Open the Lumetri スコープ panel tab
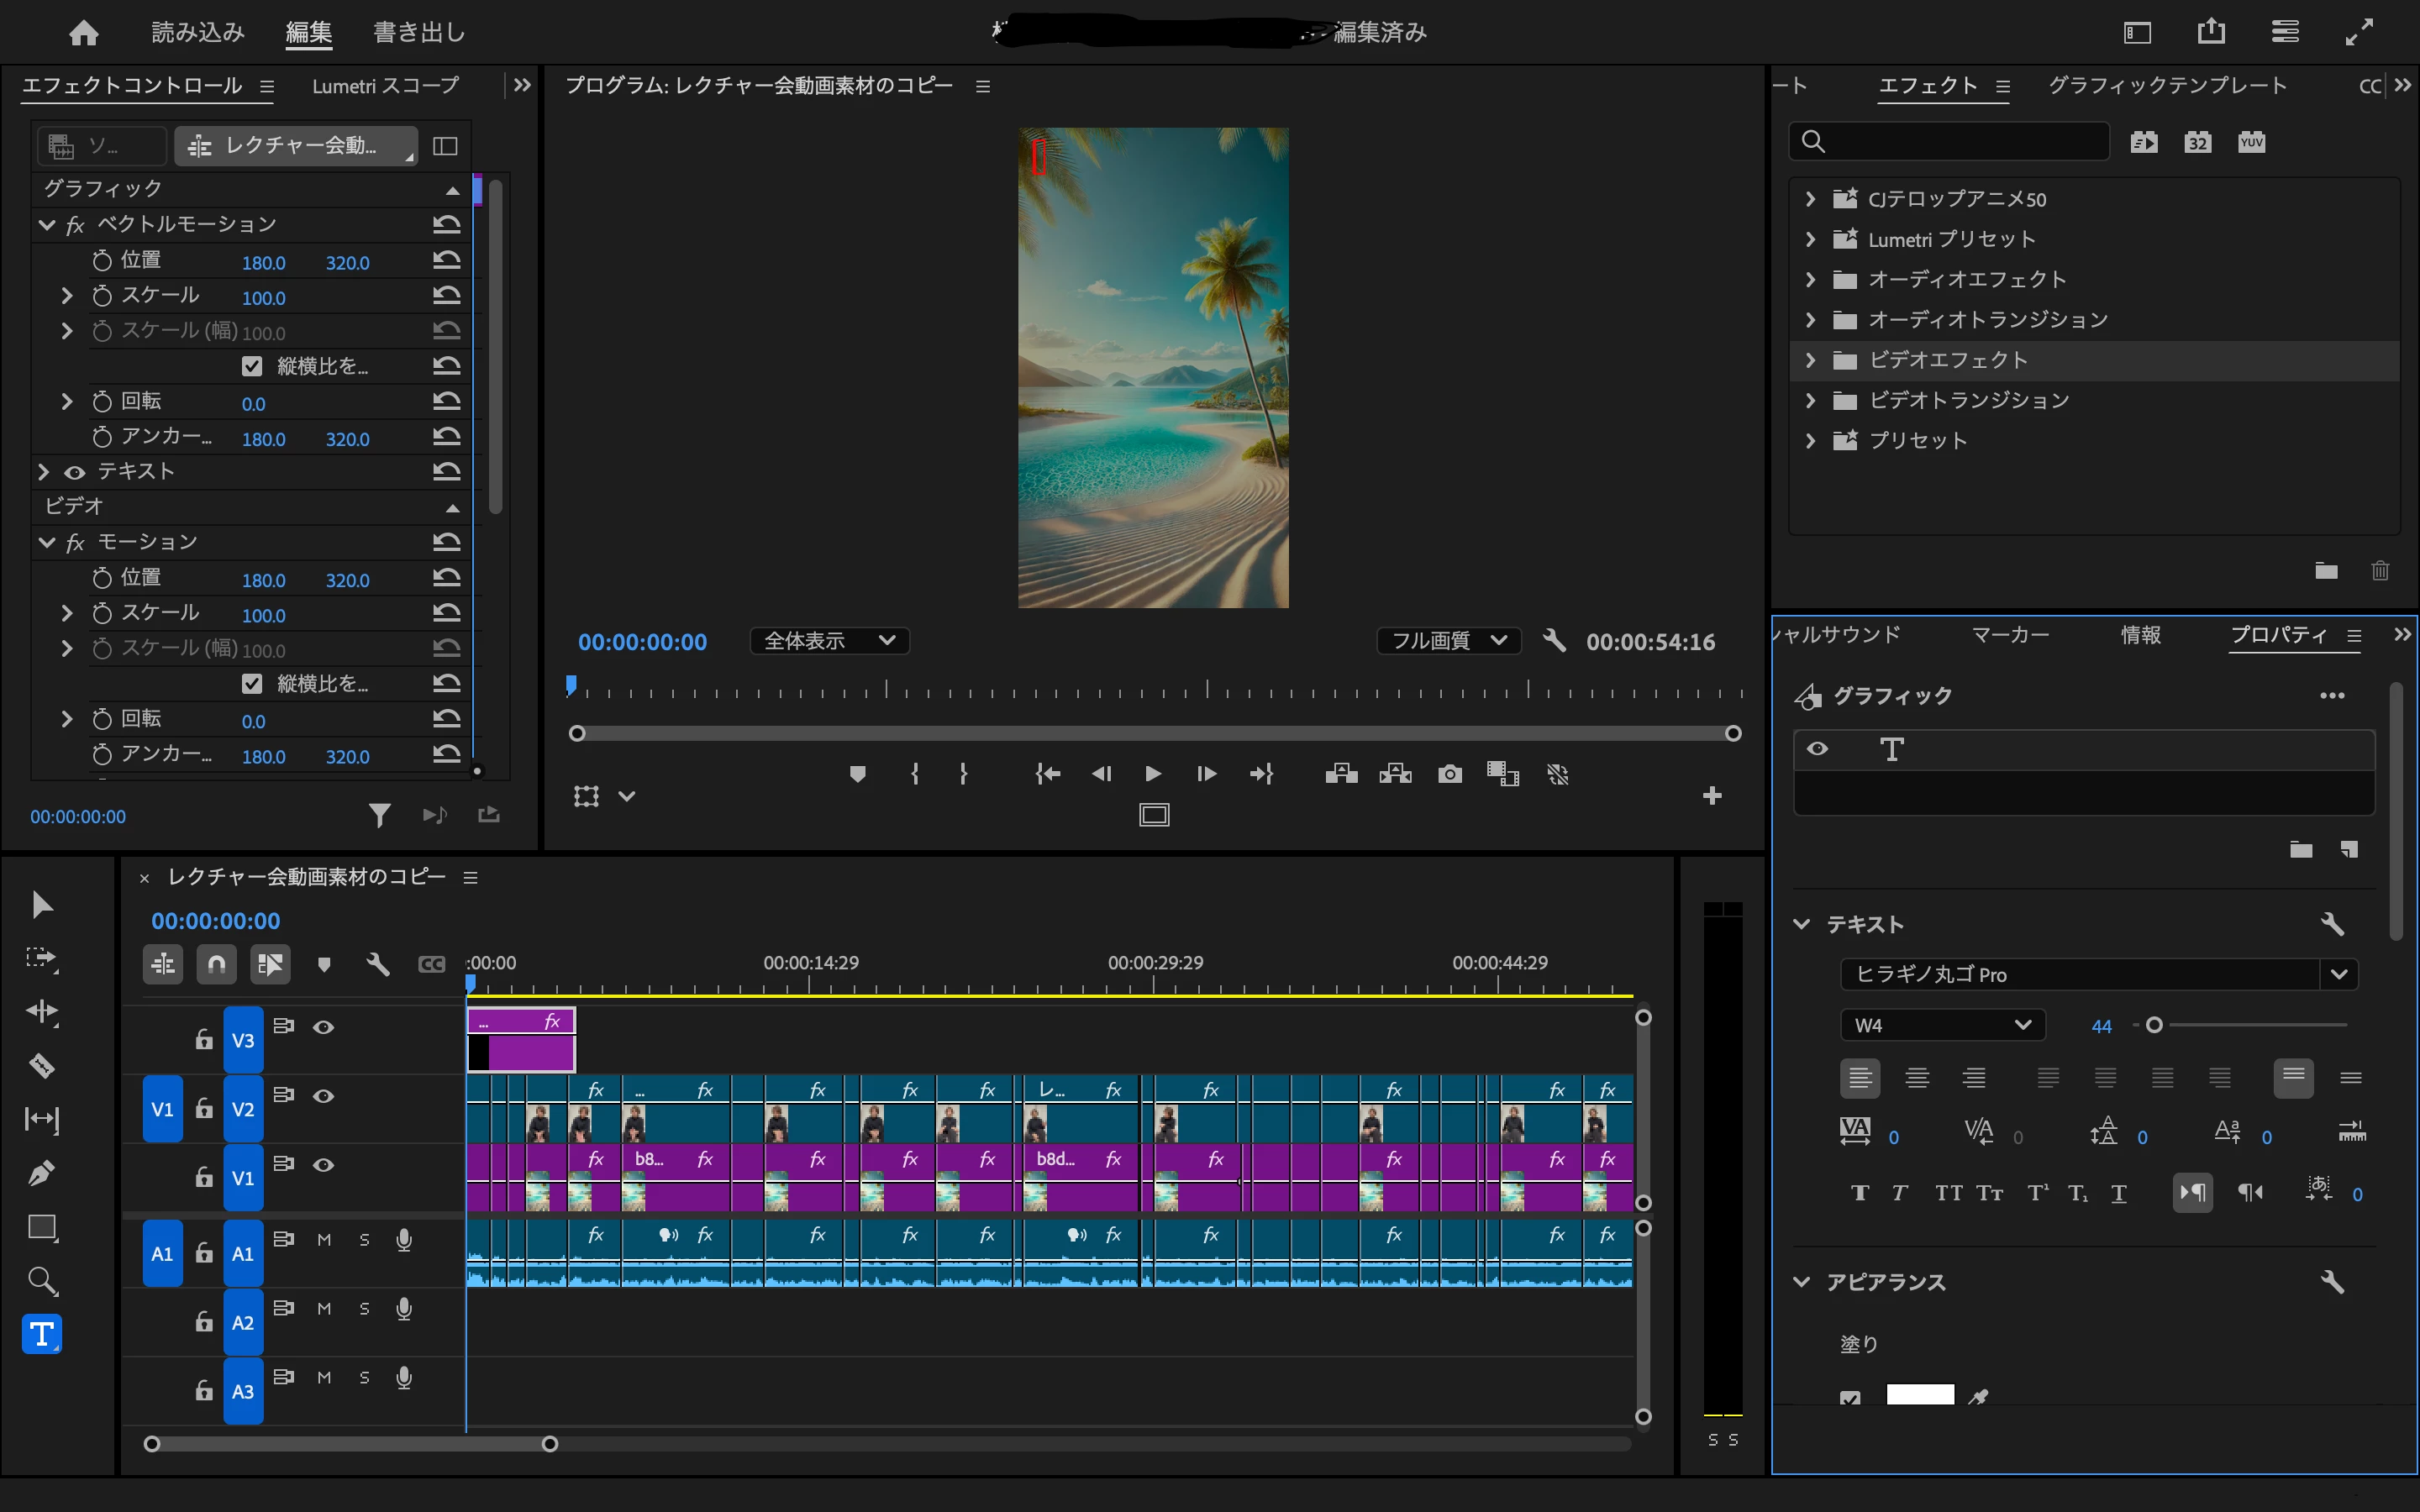Screen dimensions: 2420x1512 point(385,86)
